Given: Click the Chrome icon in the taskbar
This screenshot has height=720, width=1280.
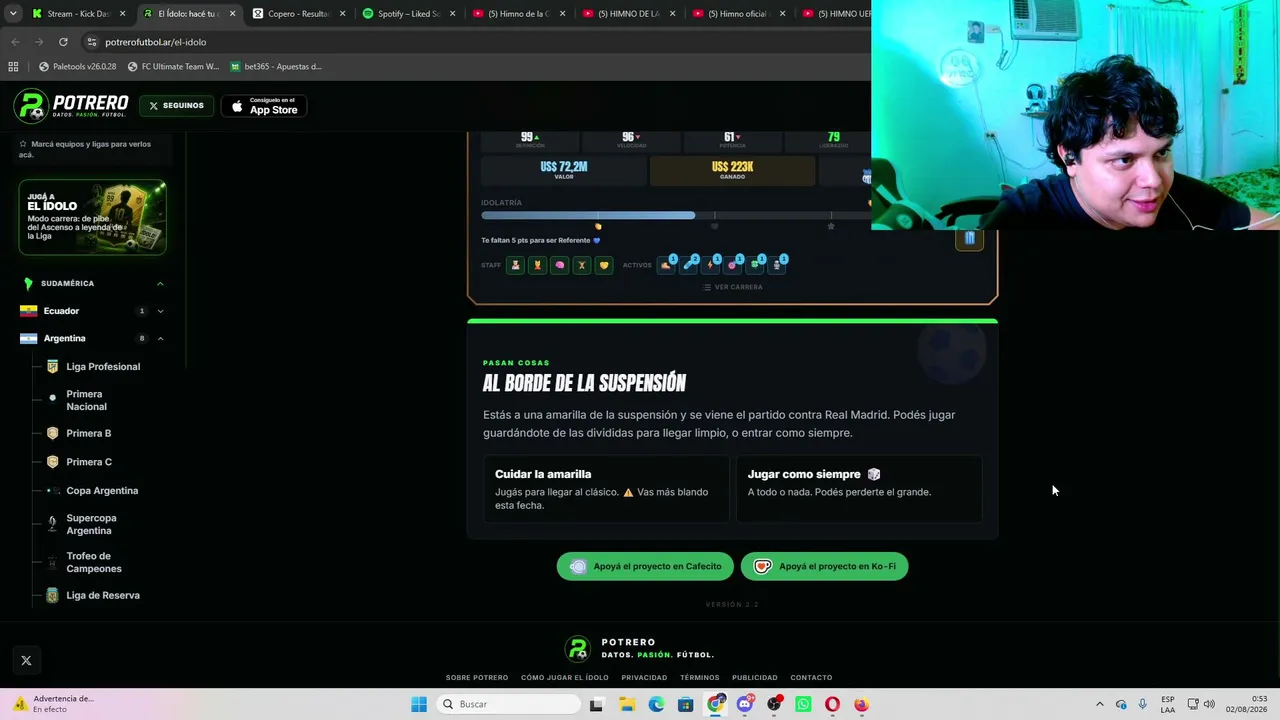Looking at the screenshot, I should pos(716,704).
